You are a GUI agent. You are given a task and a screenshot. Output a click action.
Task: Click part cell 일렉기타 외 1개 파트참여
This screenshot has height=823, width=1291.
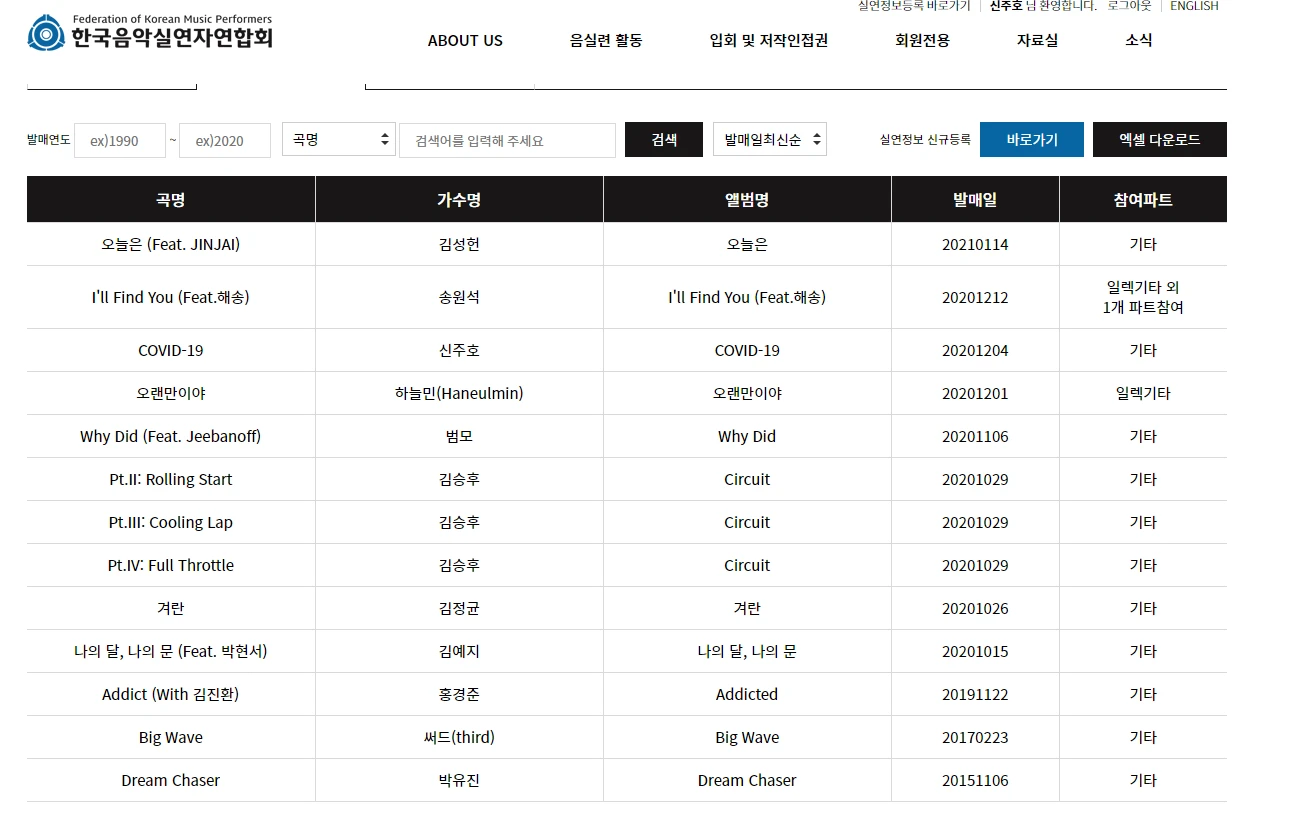pyautogui.click(x=1143, y=297)
